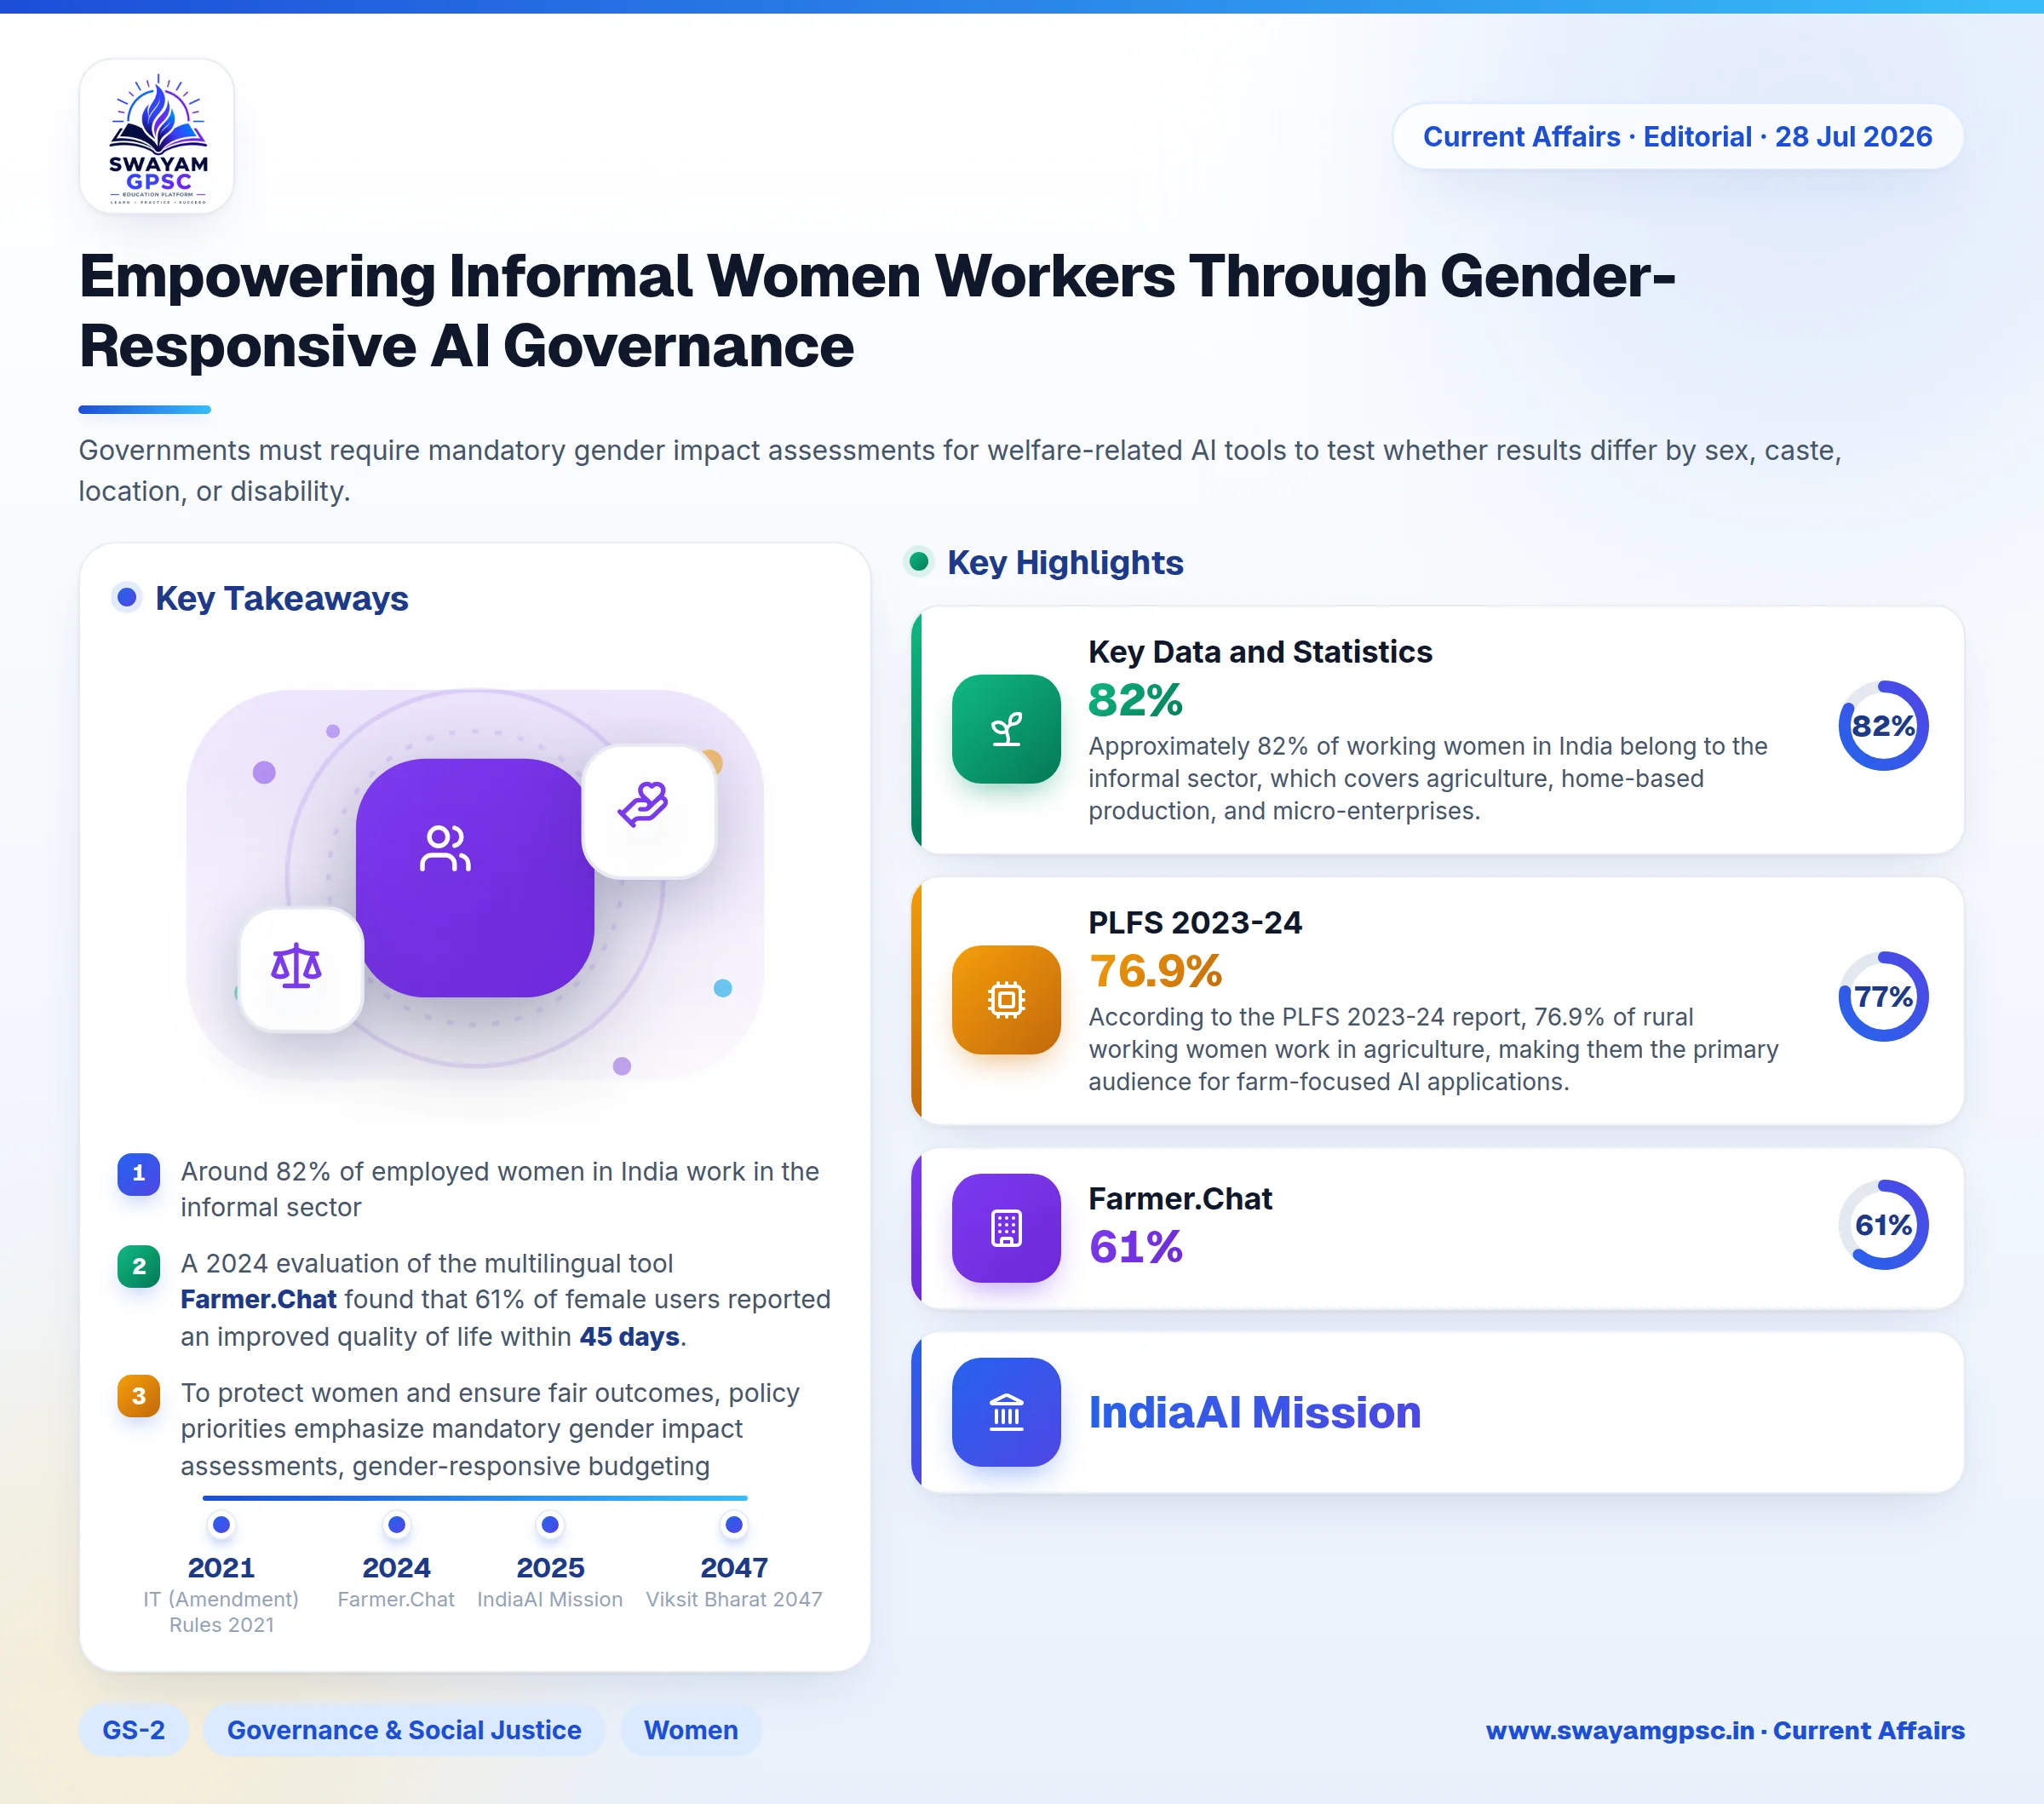The width and height of the screenshot is (2044, 1804).
Task: Click the purple people icon tile
Action: click(474, 877)
